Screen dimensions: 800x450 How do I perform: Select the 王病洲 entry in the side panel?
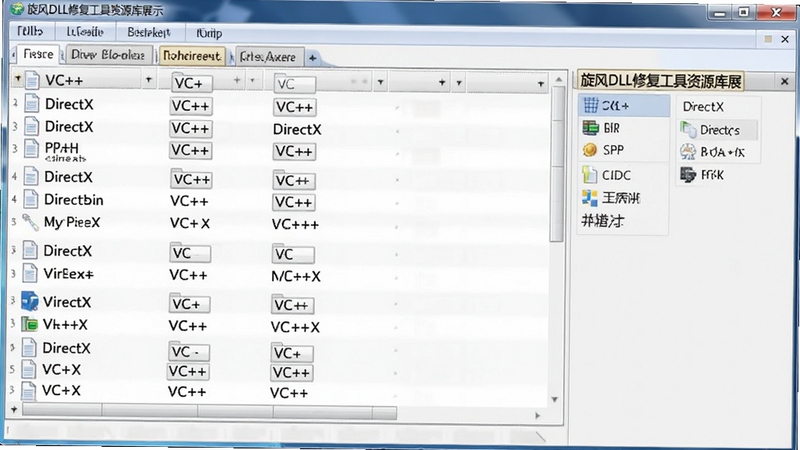coord(623,197)
